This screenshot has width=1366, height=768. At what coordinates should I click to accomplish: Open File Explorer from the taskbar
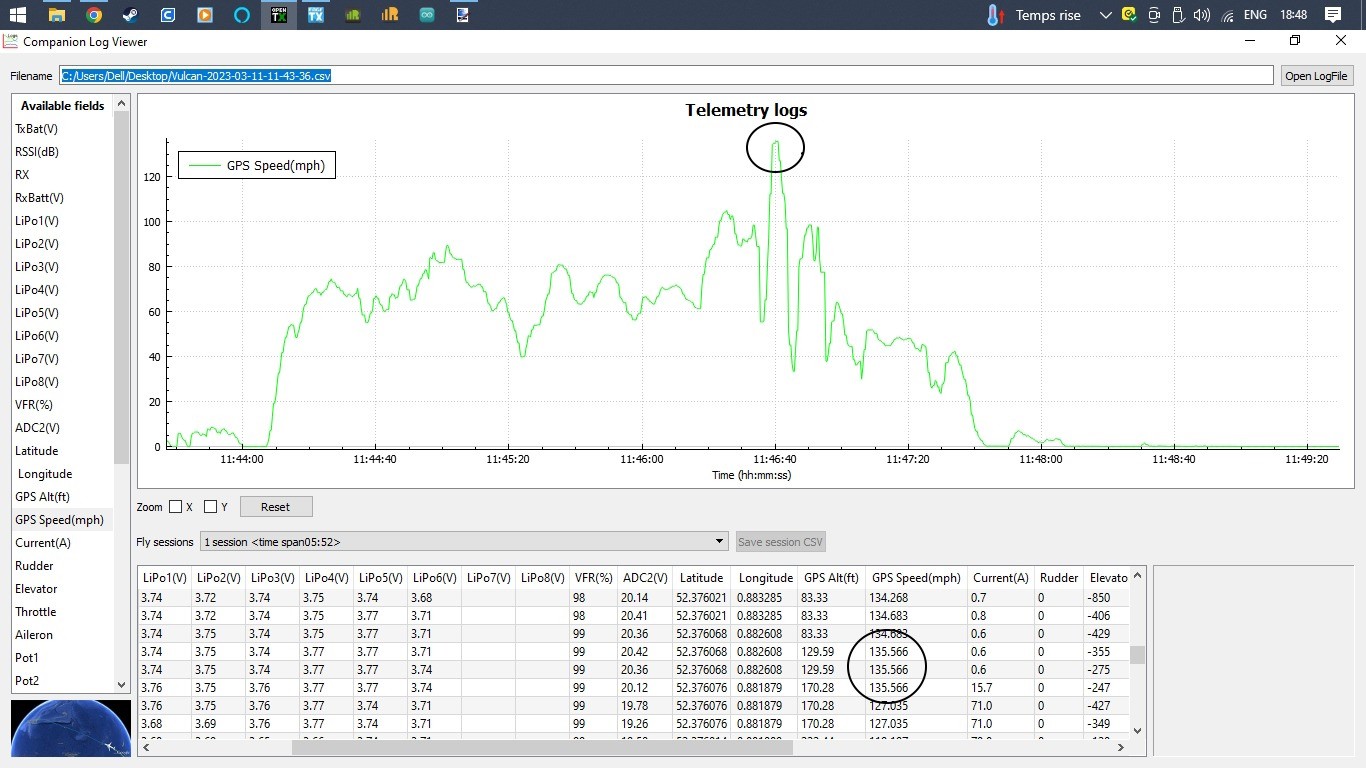click(57, 14)
